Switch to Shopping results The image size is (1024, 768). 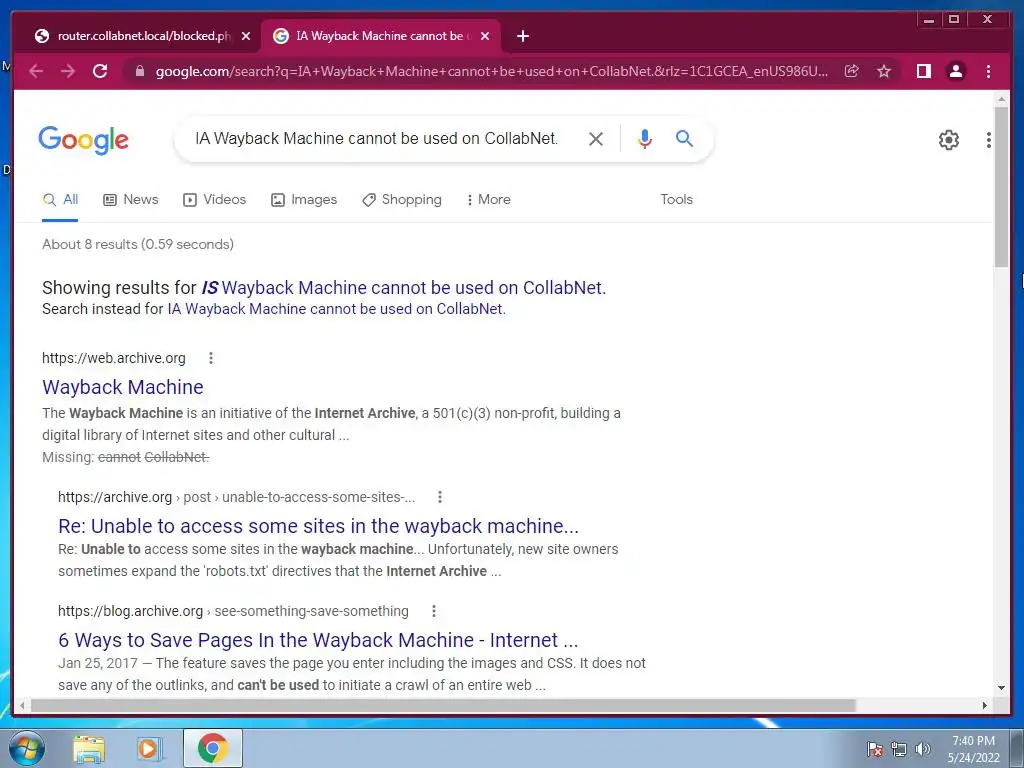(x=402, y=200)
